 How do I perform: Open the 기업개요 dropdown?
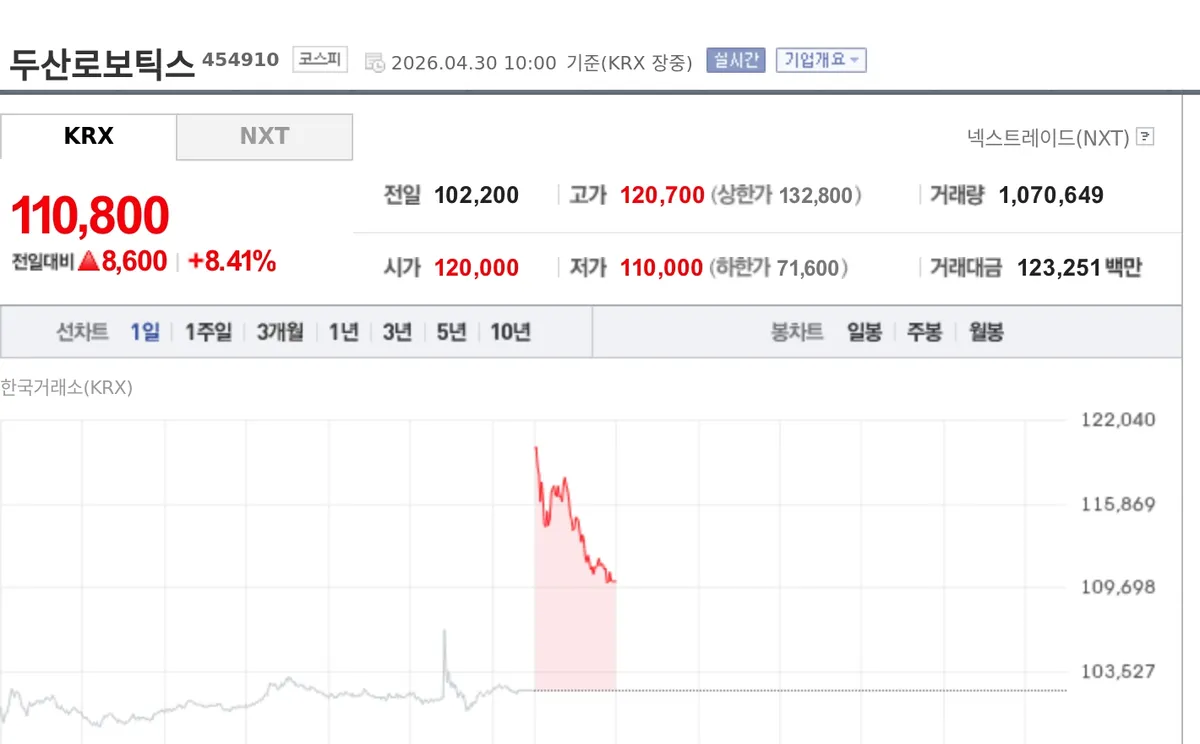pos(820,61)
